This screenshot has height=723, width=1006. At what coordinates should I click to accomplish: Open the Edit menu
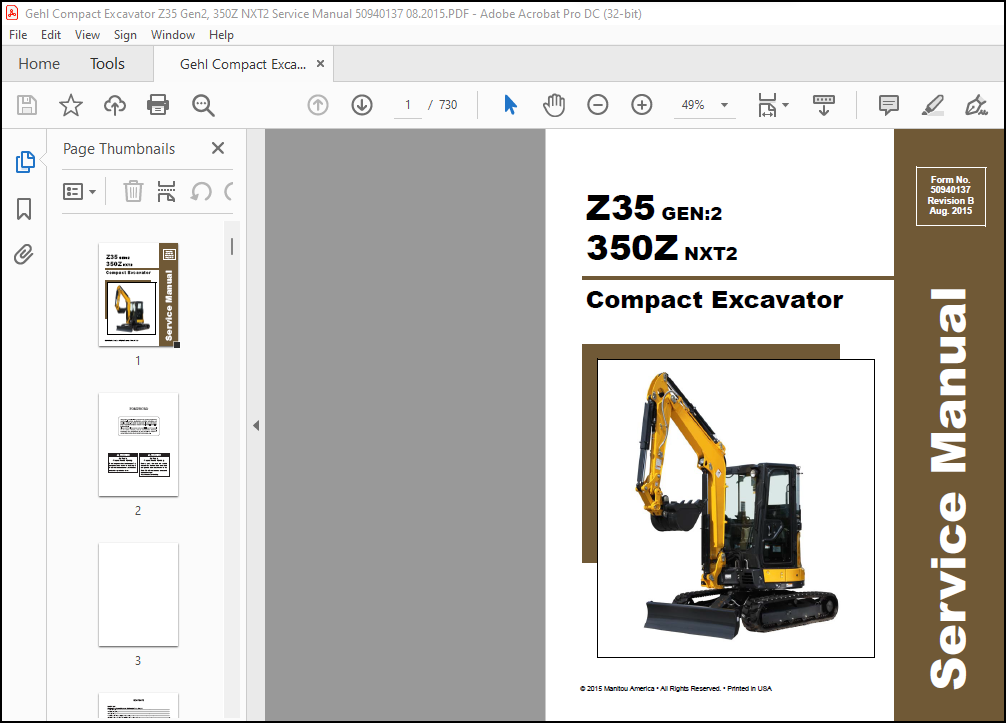(51, 35)
